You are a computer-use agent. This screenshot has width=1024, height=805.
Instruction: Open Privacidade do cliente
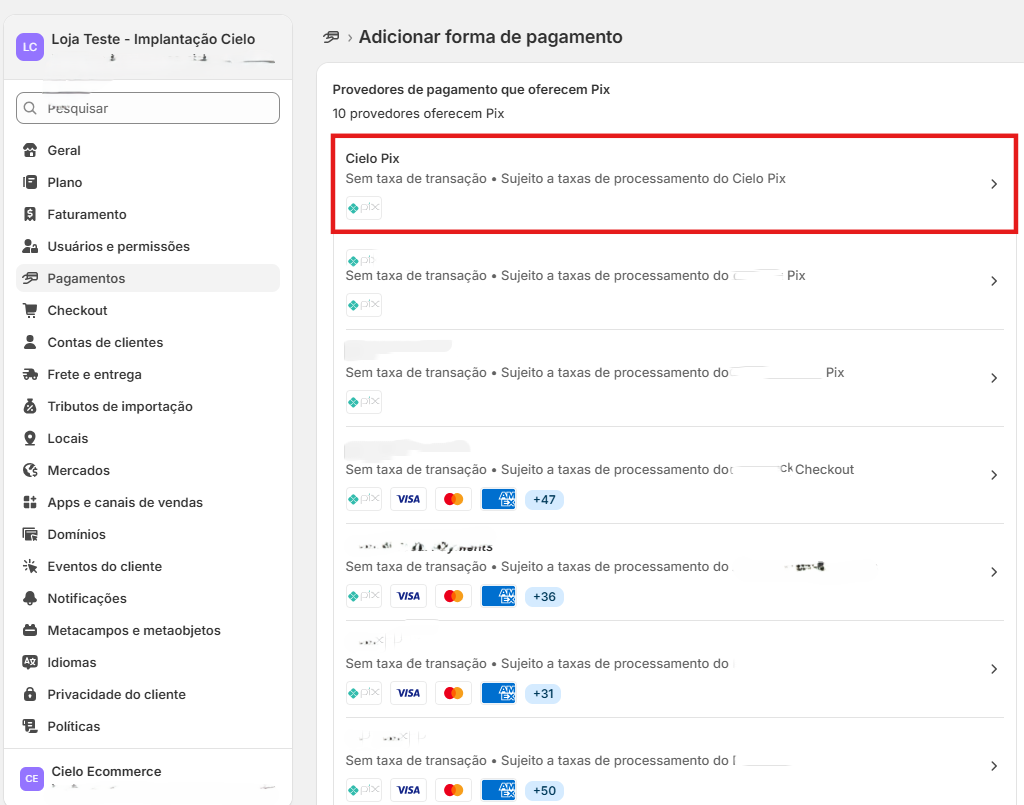tap(148, 694)
